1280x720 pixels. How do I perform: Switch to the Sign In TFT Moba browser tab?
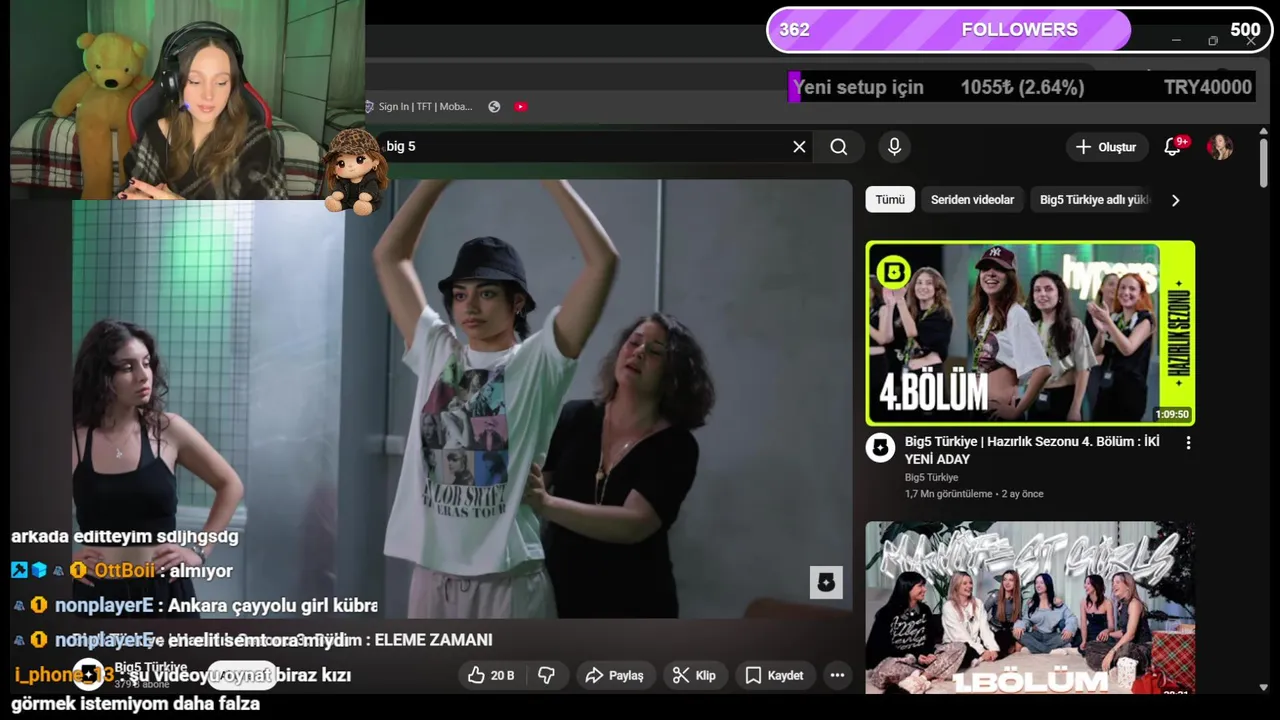tap(419, 107)
